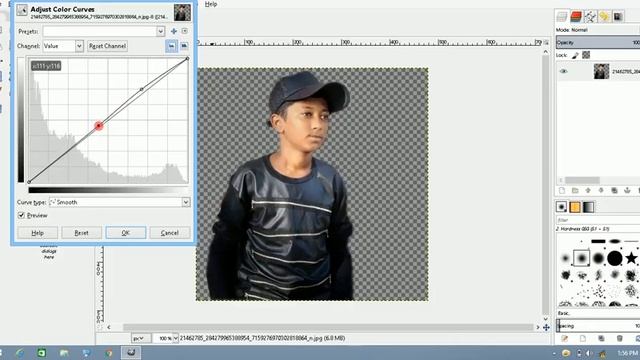Create a new layer group
Viewport: 640px width, 360px height.
click(575, 191)
